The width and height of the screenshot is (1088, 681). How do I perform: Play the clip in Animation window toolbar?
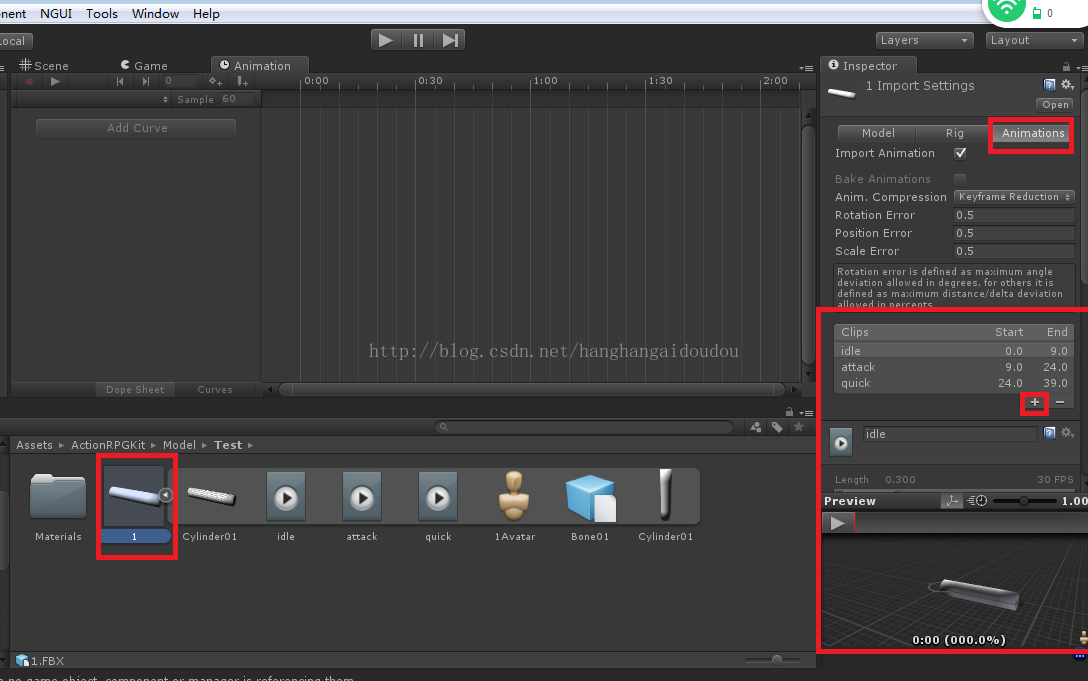[56, 82]
